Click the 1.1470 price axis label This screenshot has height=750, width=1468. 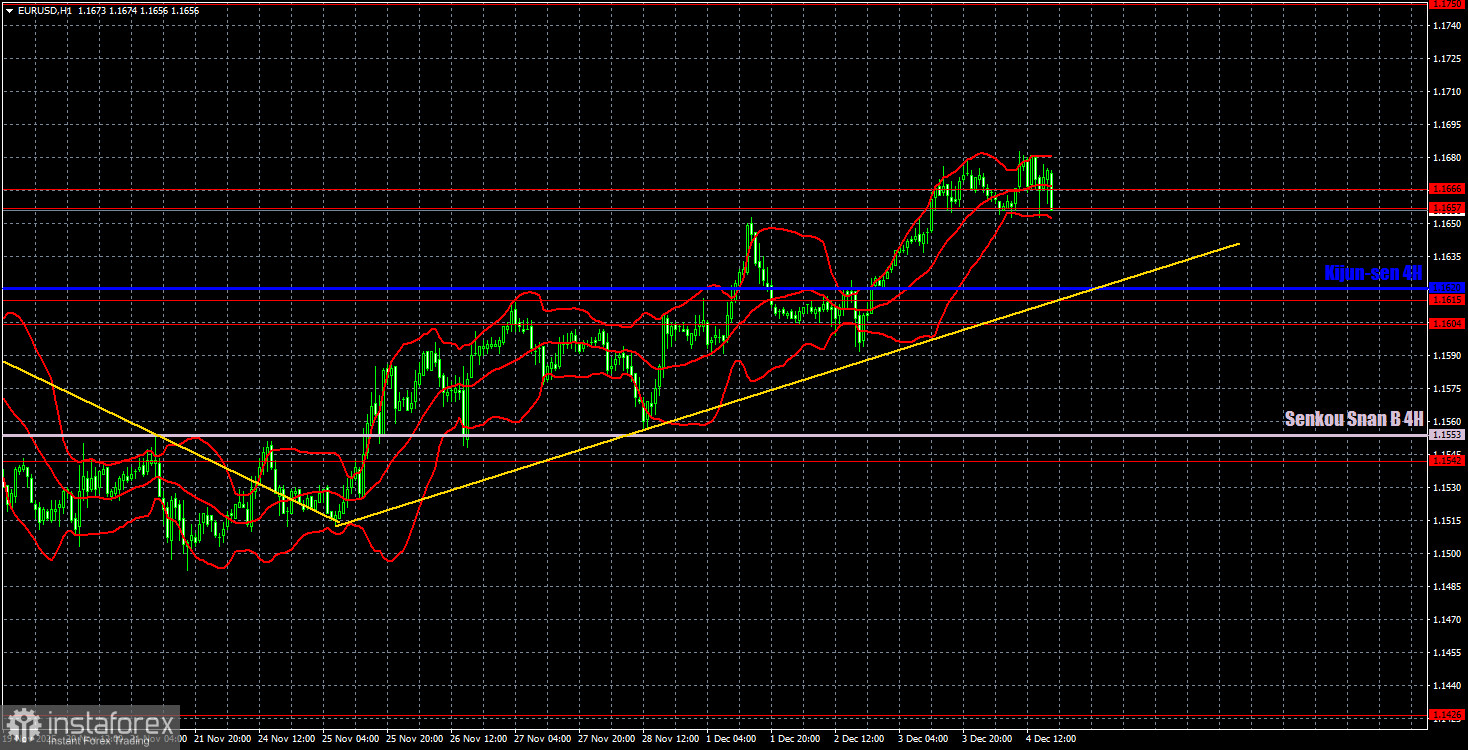click(1447, 619)
